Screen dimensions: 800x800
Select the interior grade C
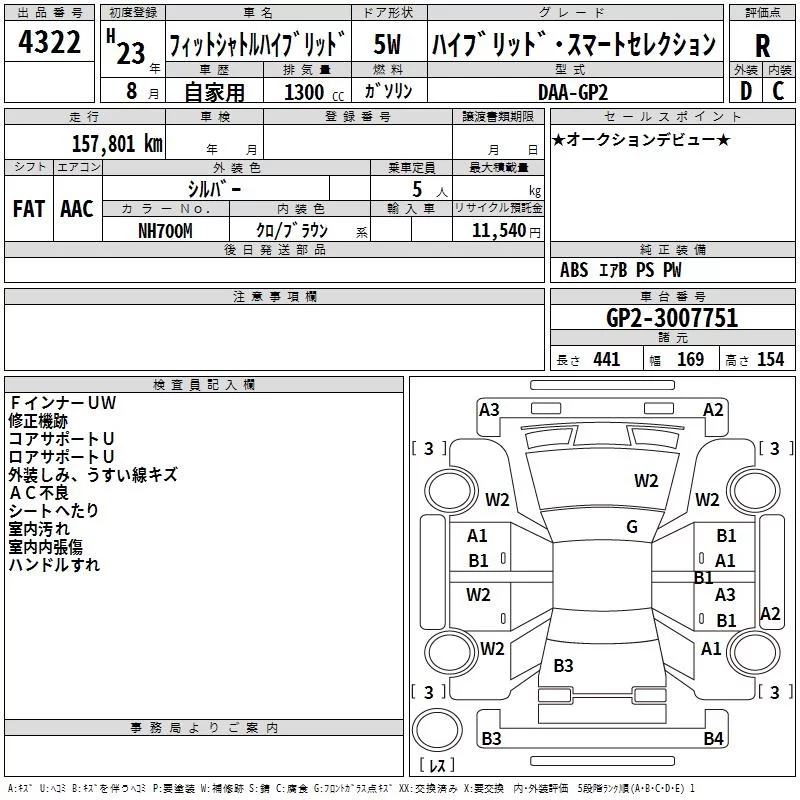tap(778, 91)
